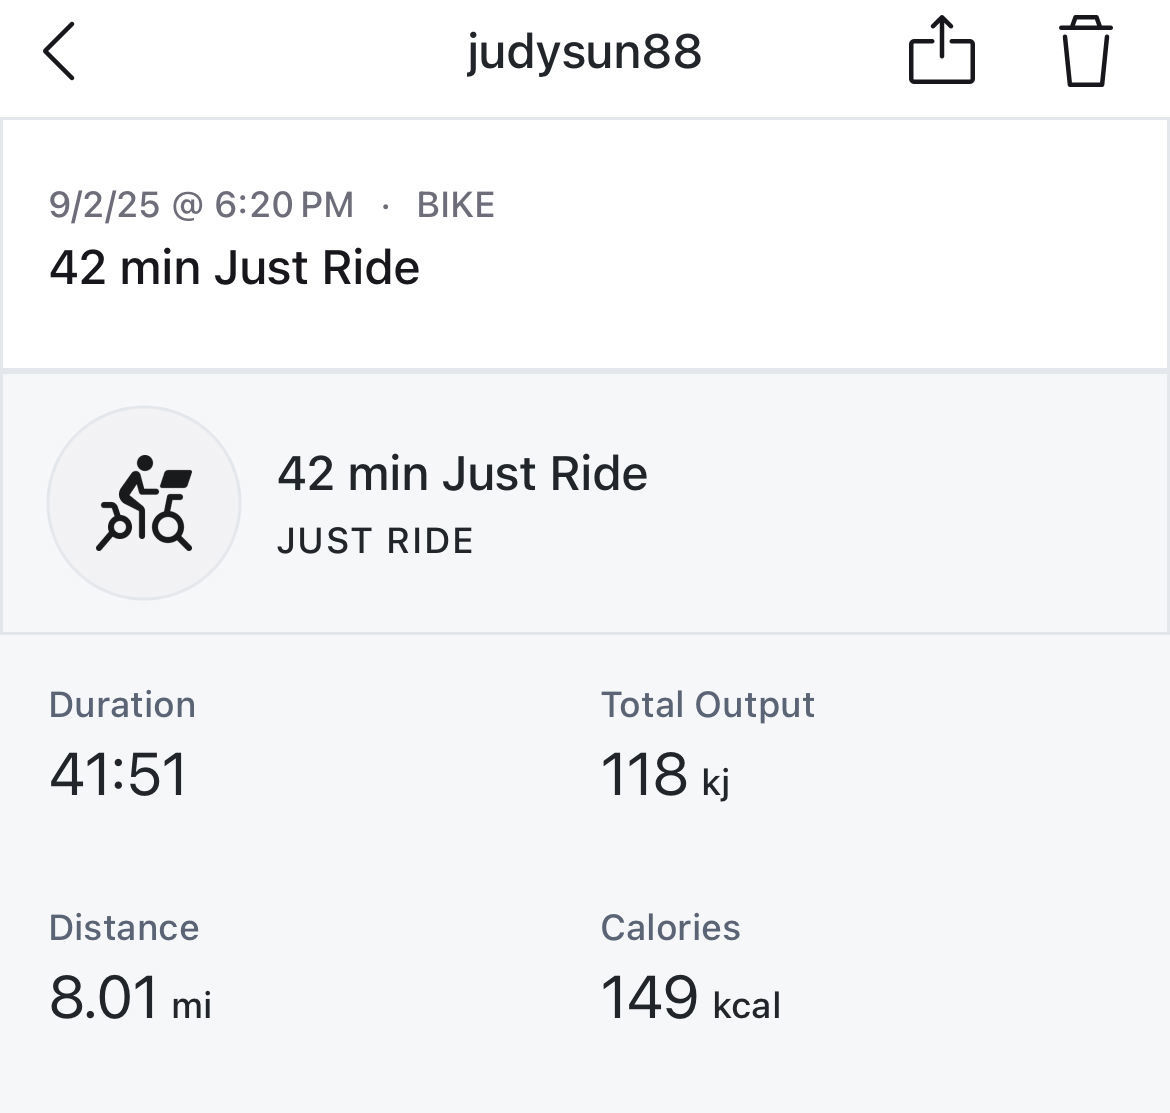Viewport: 1170px width, 1113px height.
Task: Select the workout date 9/2/25 @ 6:20 PM
Action: tap(201, 205)
